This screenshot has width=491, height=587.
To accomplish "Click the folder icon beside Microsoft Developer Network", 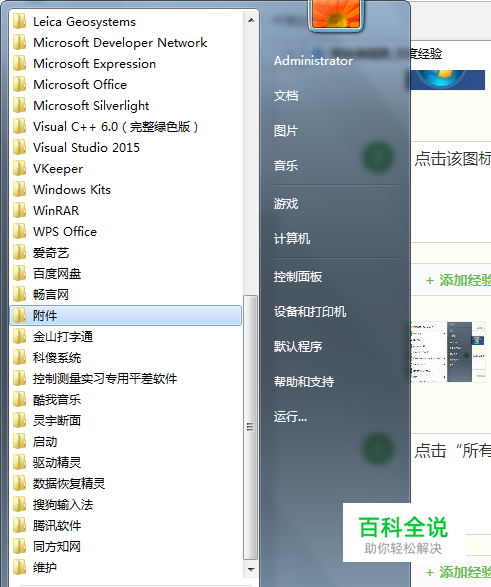I will 19,43.
